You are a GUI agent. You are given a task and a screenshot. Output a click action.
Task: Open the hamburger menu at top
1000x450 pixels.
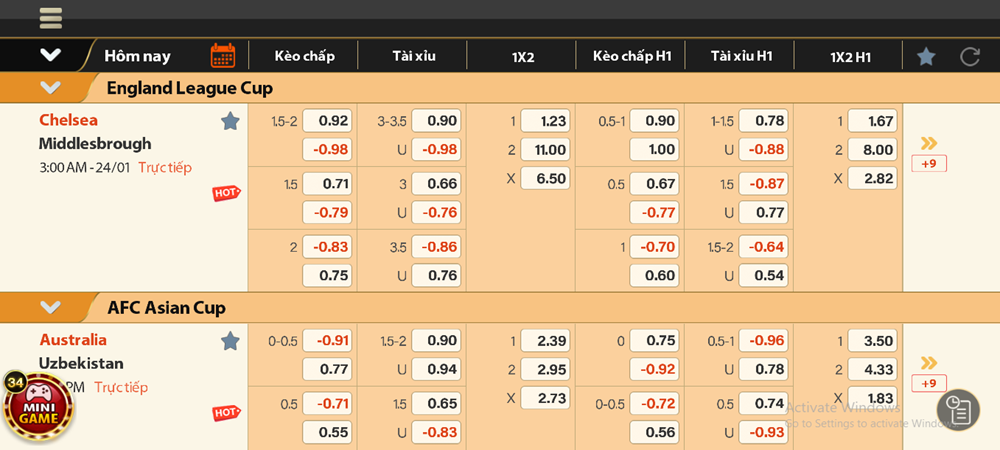click(51, 18)
